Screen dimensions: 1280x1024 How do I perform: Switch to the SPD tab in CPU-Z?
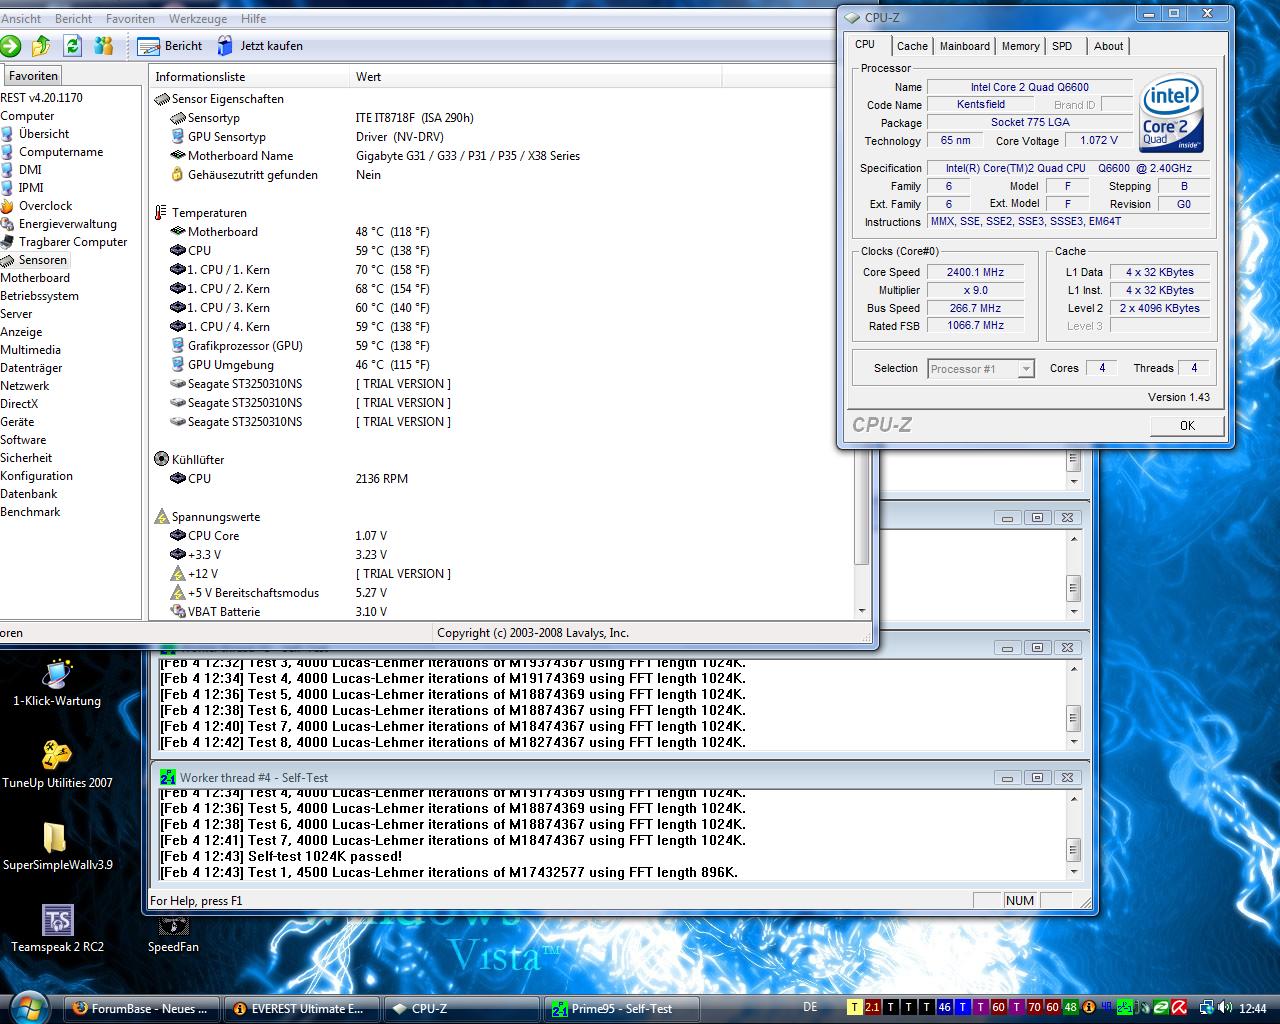click(1062, 46)
